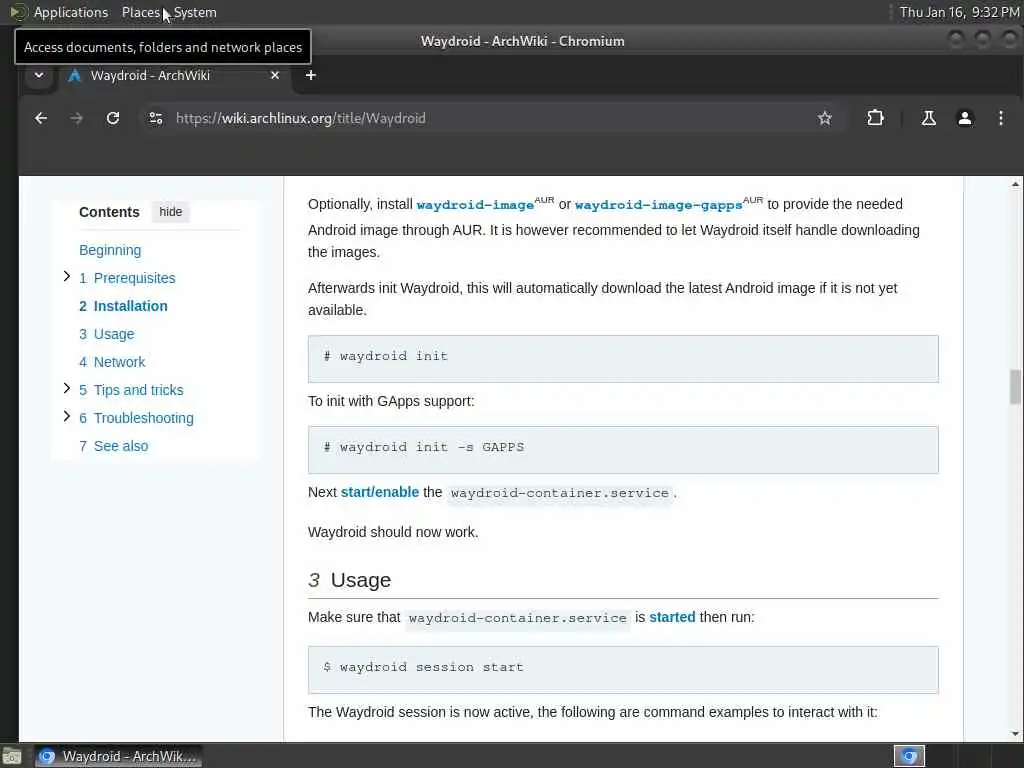1024x768 pixels.
Task: Open the Places menu
Action: tap(140, 12)
